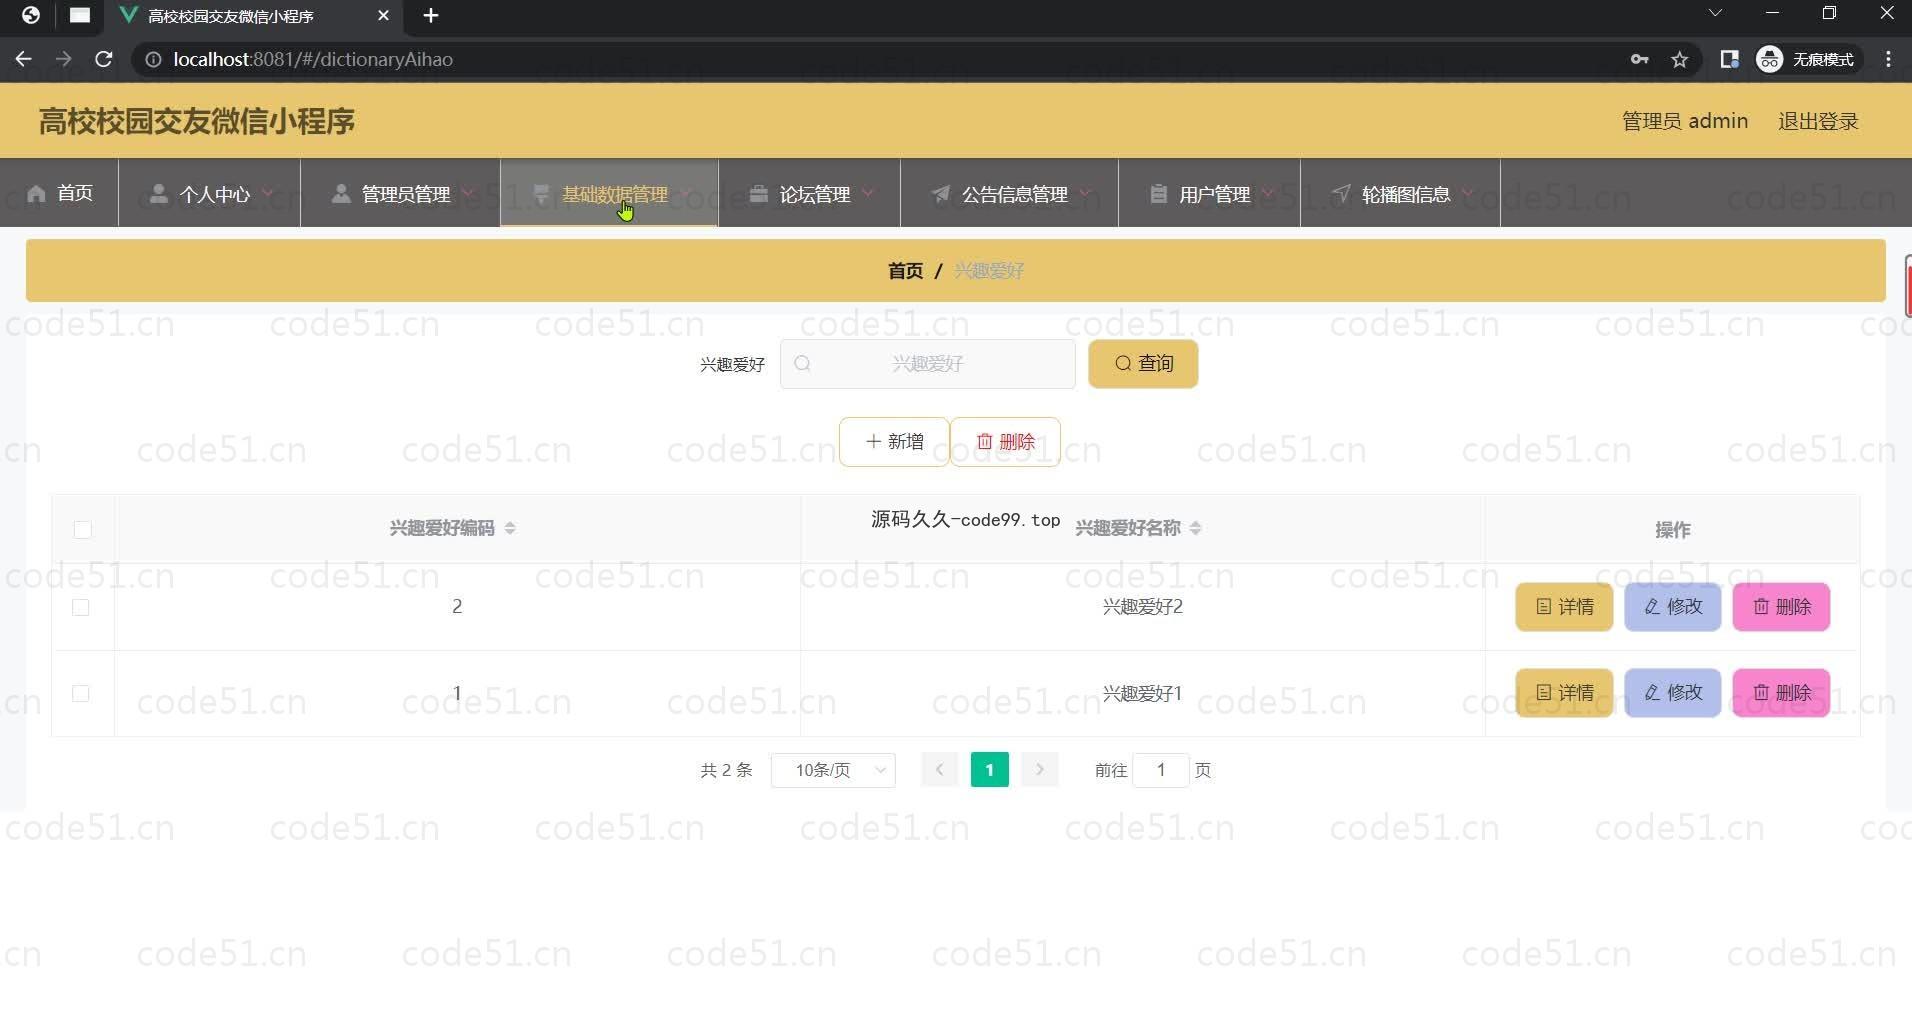Close the 高校校园交友微信小程序 tab

[383, 15]
